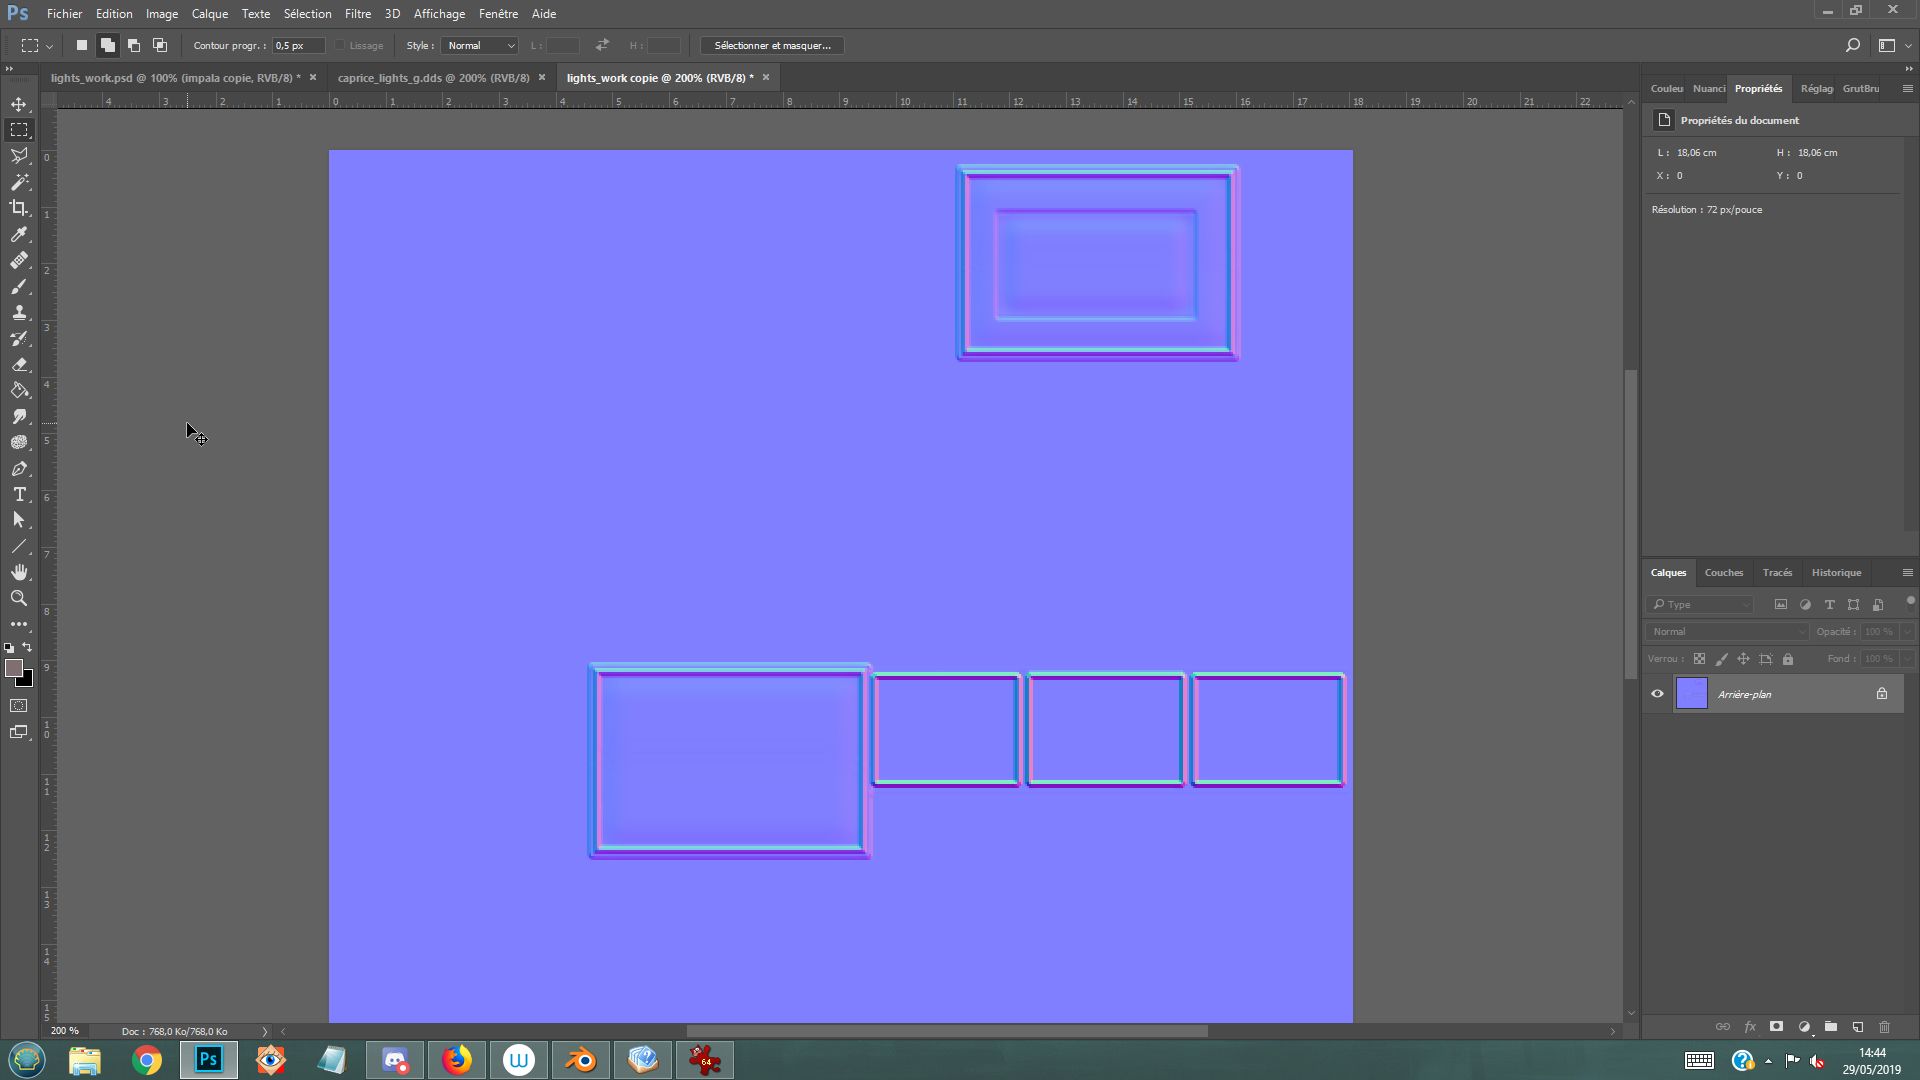Select the Horizontal Type tool

pos(19,494)
